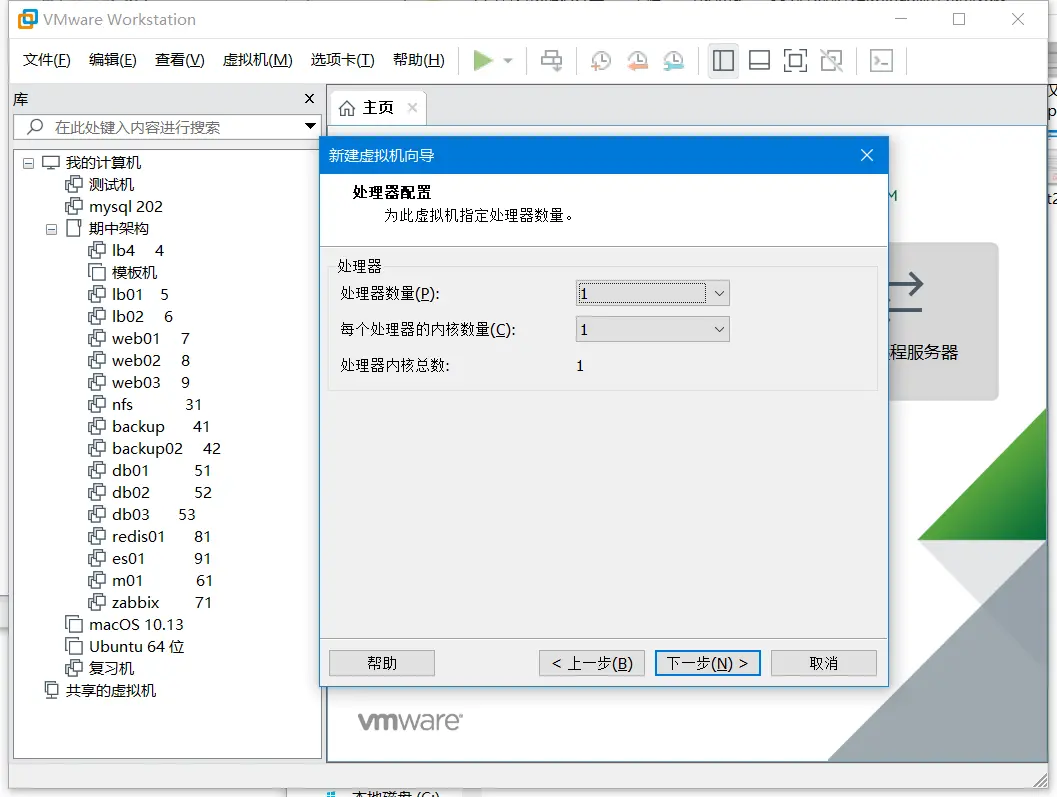Open the power options dropdown arrow beside play
This screenshot has width=1057, height=797.
tap(508, 61)
